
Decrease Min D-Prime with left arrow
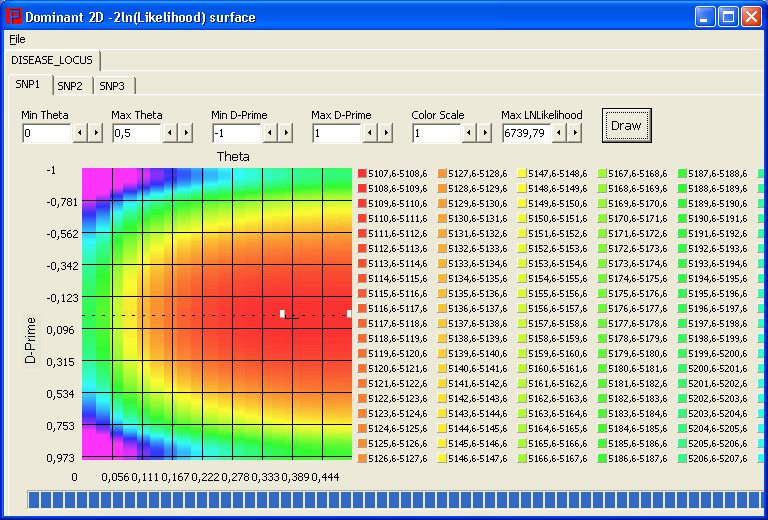click(270, 133)
